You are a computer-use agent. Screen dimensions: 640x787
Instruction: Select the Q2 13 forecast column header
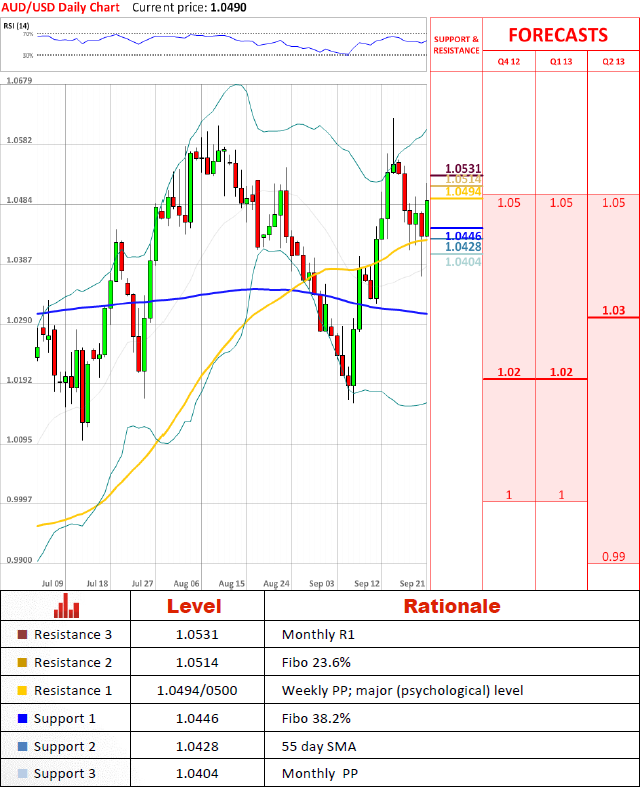(x=613, y=62)
